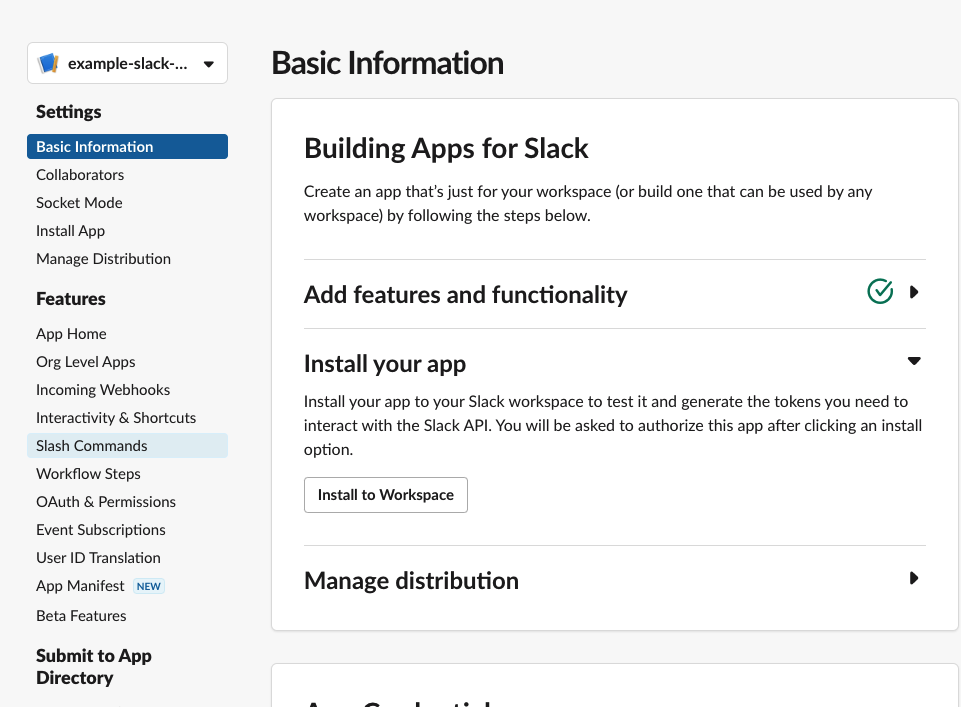961x707 pixels.
Task: Click the NEW badge beside App Manifest
Action: tap(149, 586)
